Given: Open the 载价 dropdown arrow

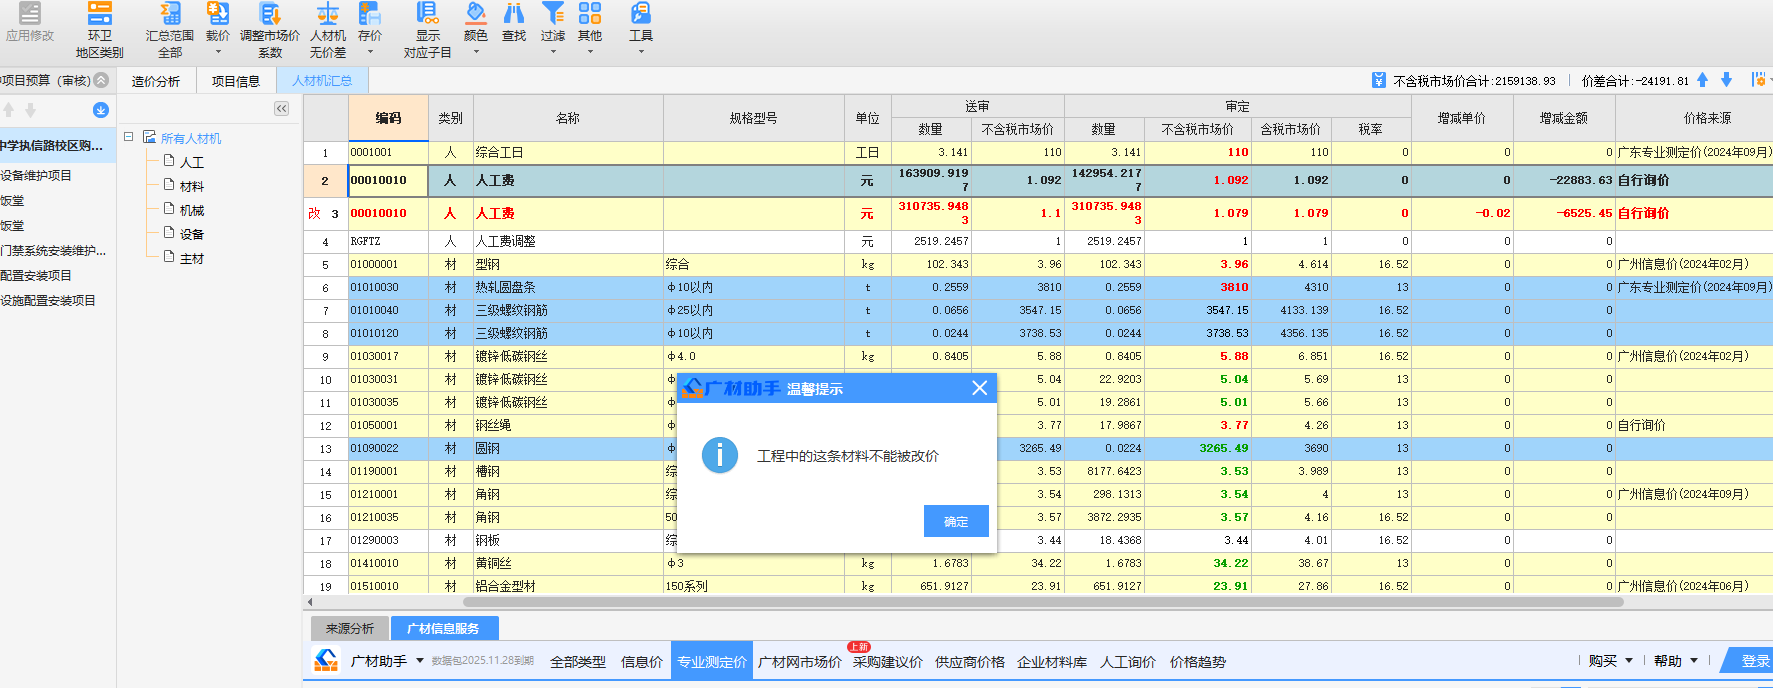Looking at the screenshot, I should 218,52.
